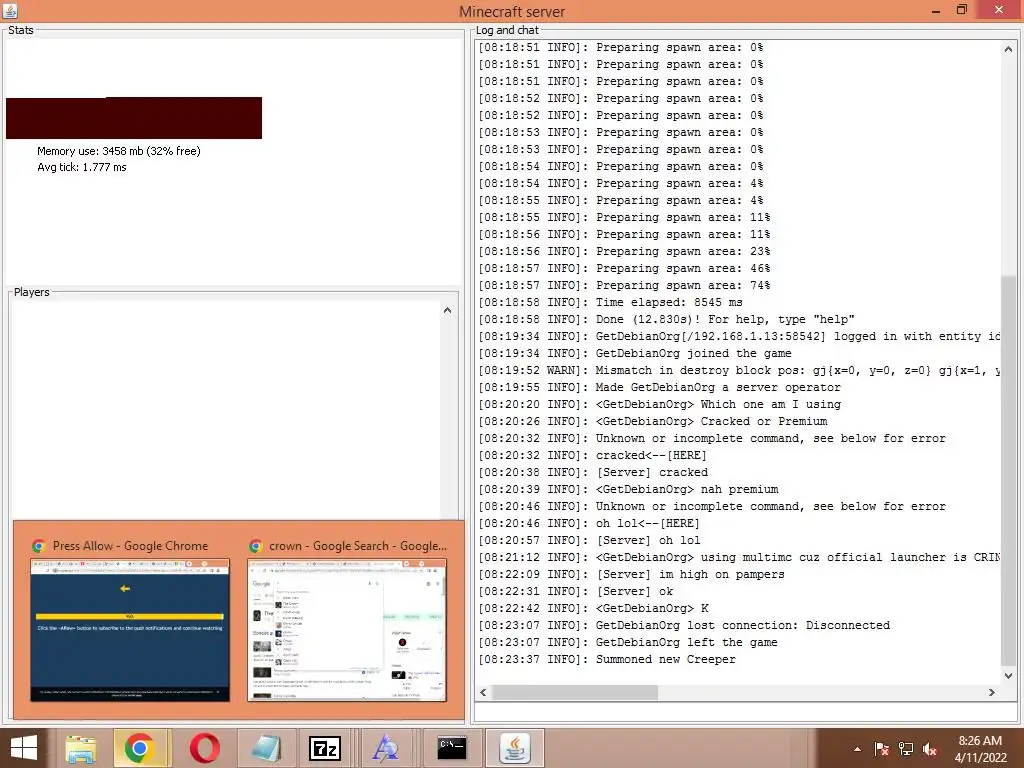This screenshot has height=768, width=1024.
Task: Click the Preparing spawn area 74% line
Action: 624,285
